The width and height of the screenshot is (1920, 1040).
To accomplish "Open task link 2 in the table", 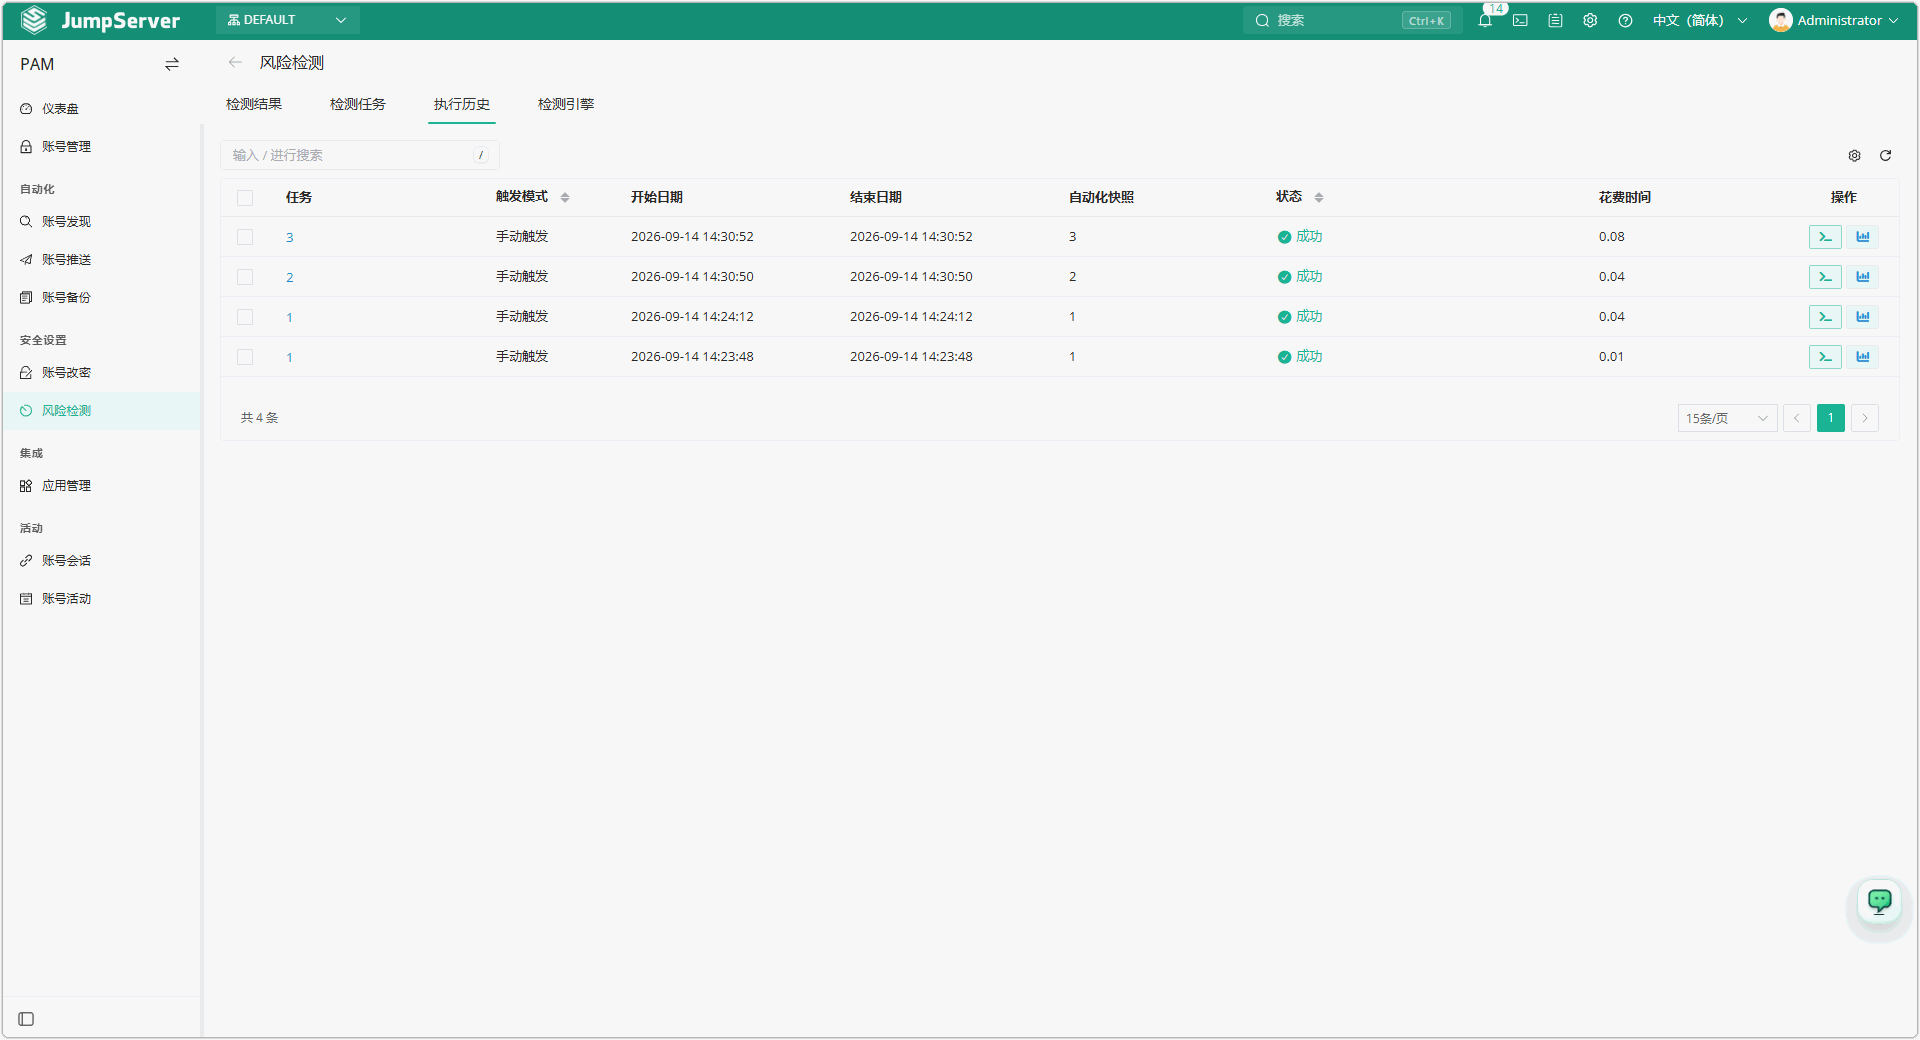I will tap(290, 277).
